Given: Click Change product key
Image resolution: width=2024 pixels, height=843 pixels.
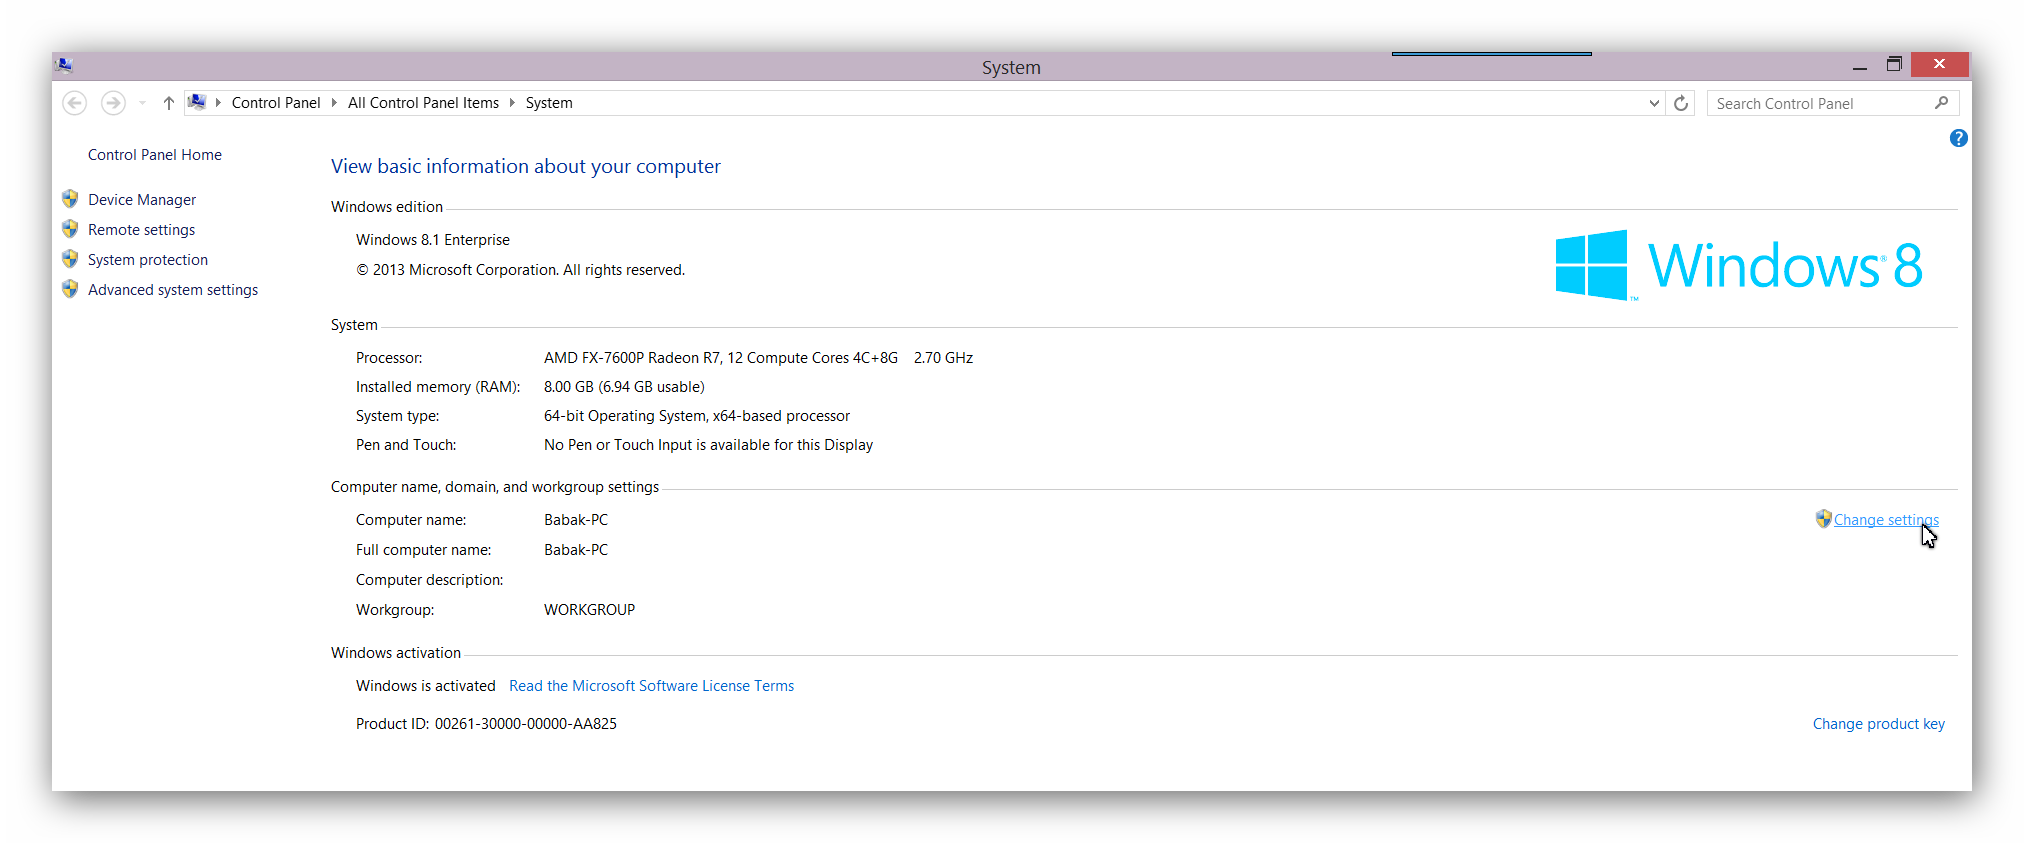Looking at the screenshot, I should [x=1878, y=724].
